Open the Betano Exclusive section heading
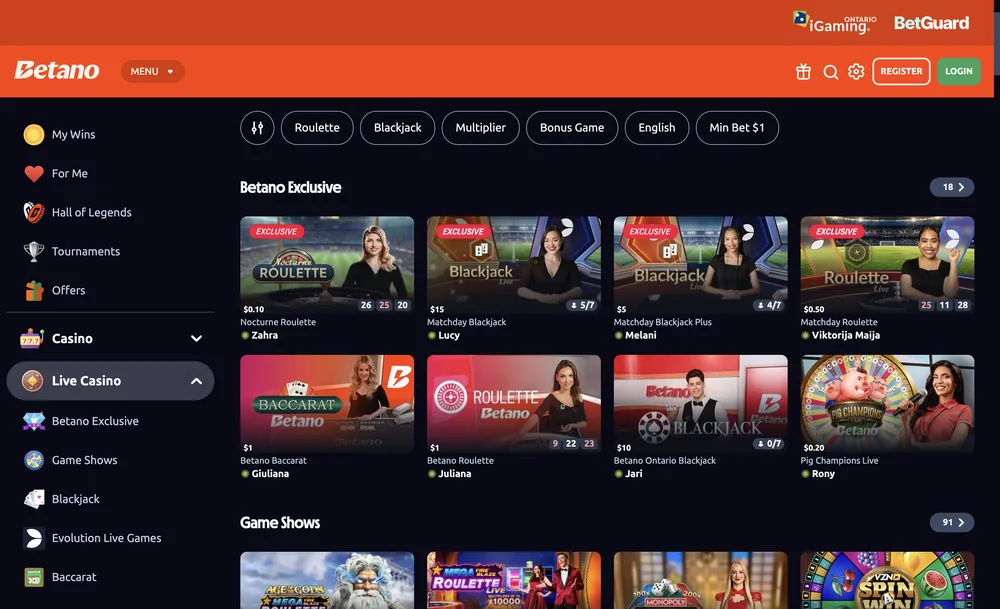 pyautogui.click(x=290, y=187)
